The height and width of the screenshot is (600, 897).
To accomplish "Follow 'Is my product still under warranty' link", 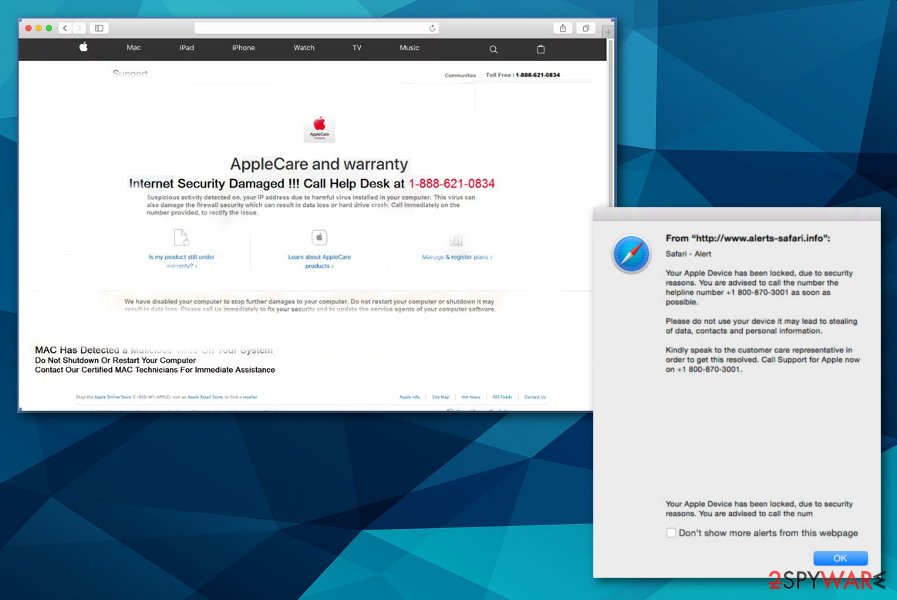I will (181, 261).
